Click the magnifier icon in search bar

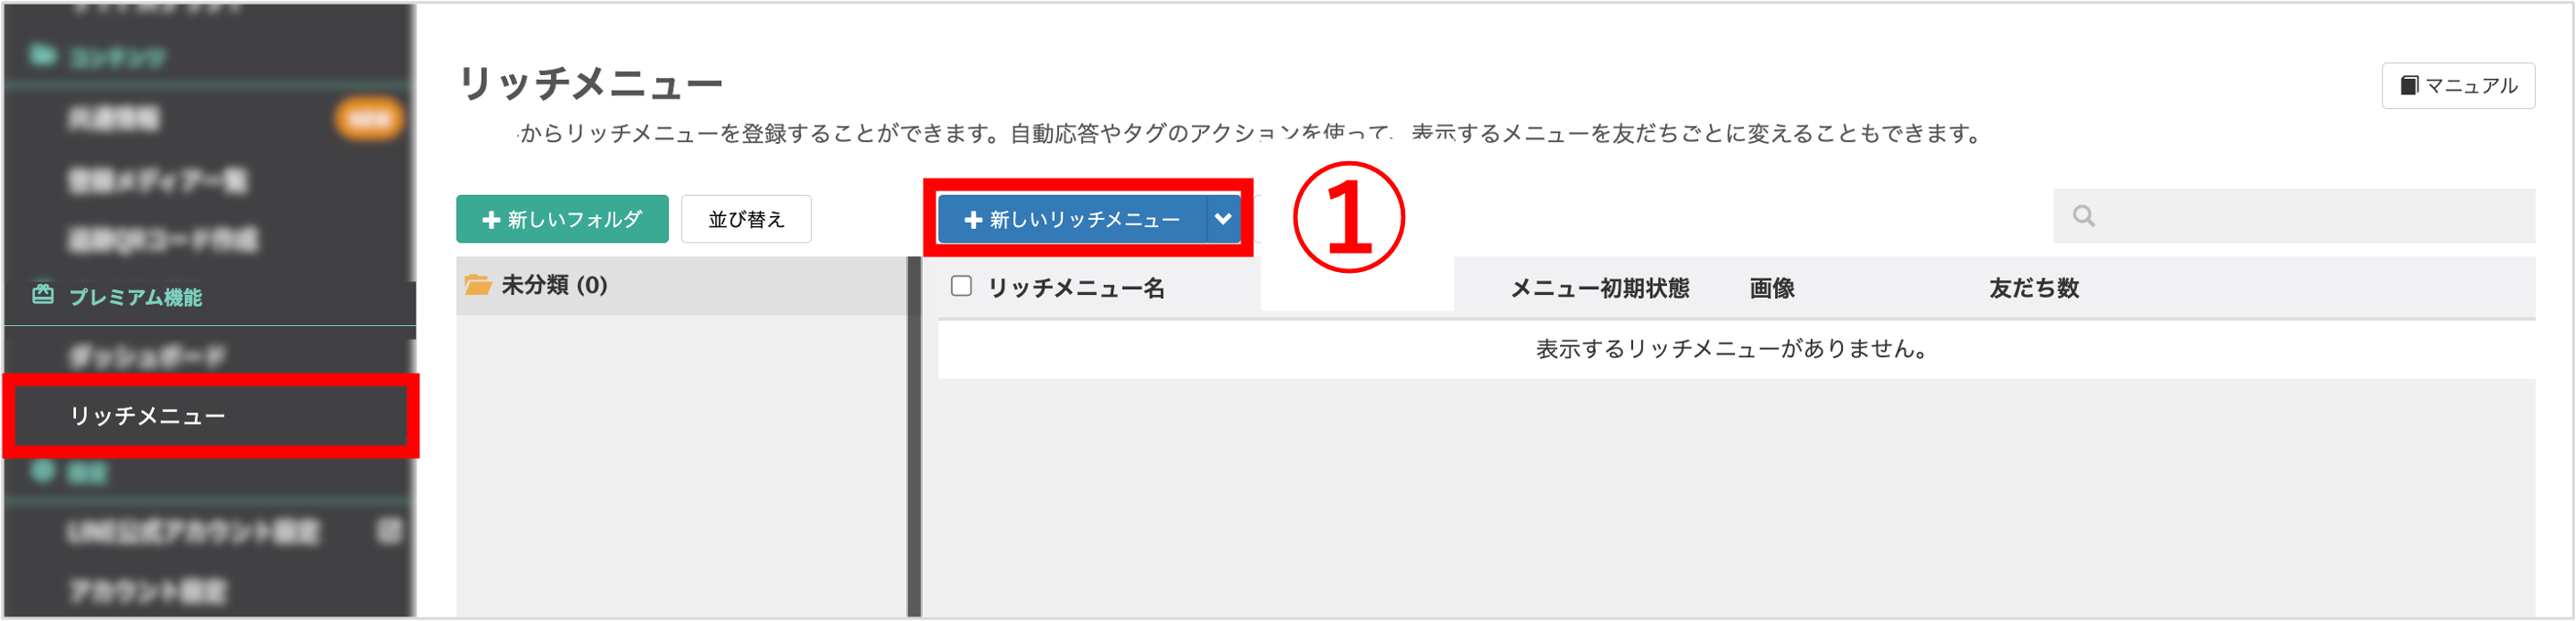pyautogui.click(x=2083, y=216)
